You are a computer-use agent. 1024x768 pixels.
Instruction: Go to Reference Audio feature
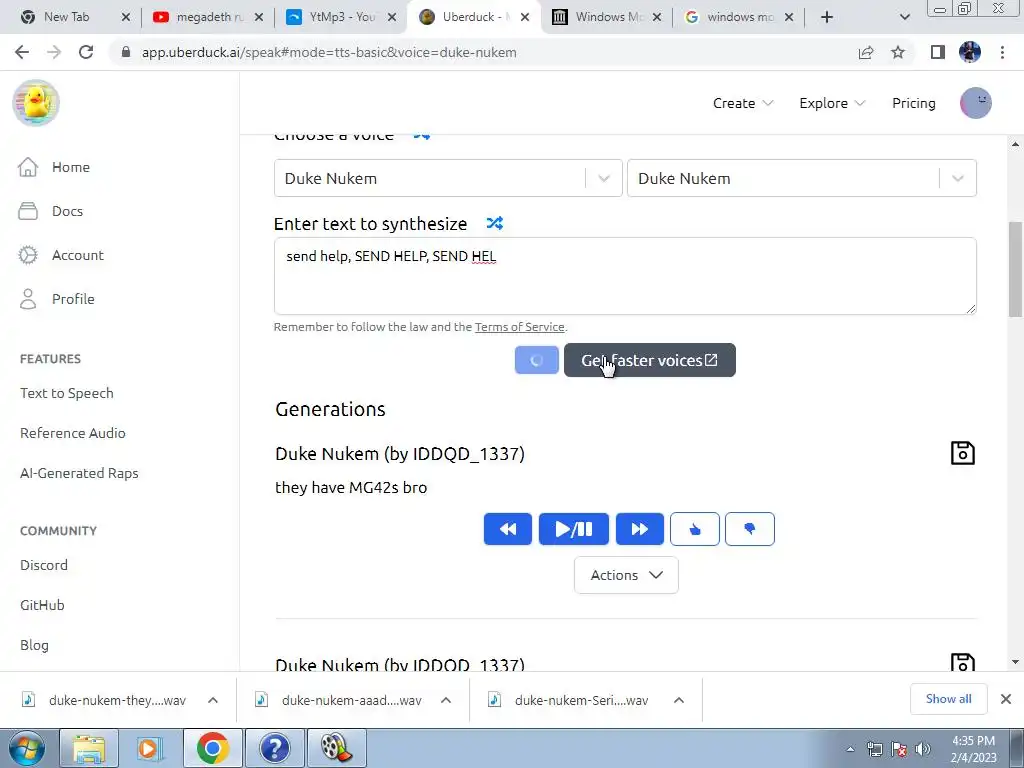pyautogui.click(x=72, y=433)
